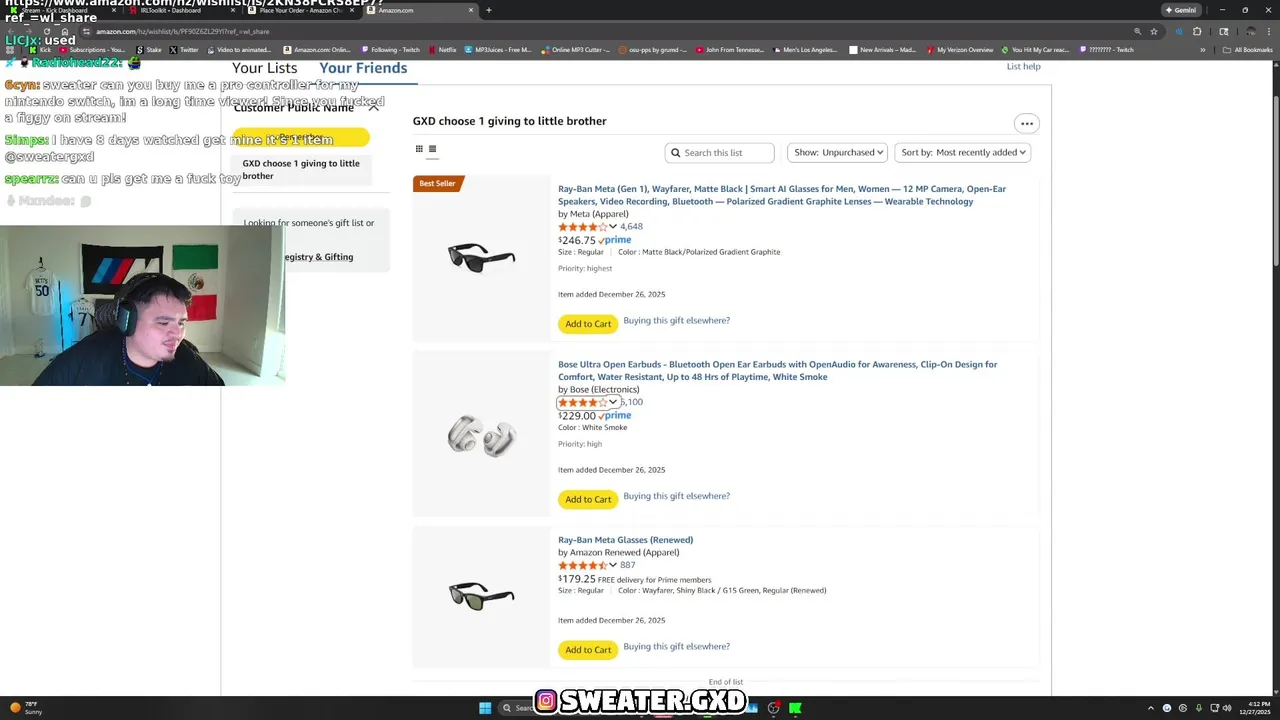Open the Netflix bookmark
This screenshot has height=720, width=1280.
coord(442,50)
